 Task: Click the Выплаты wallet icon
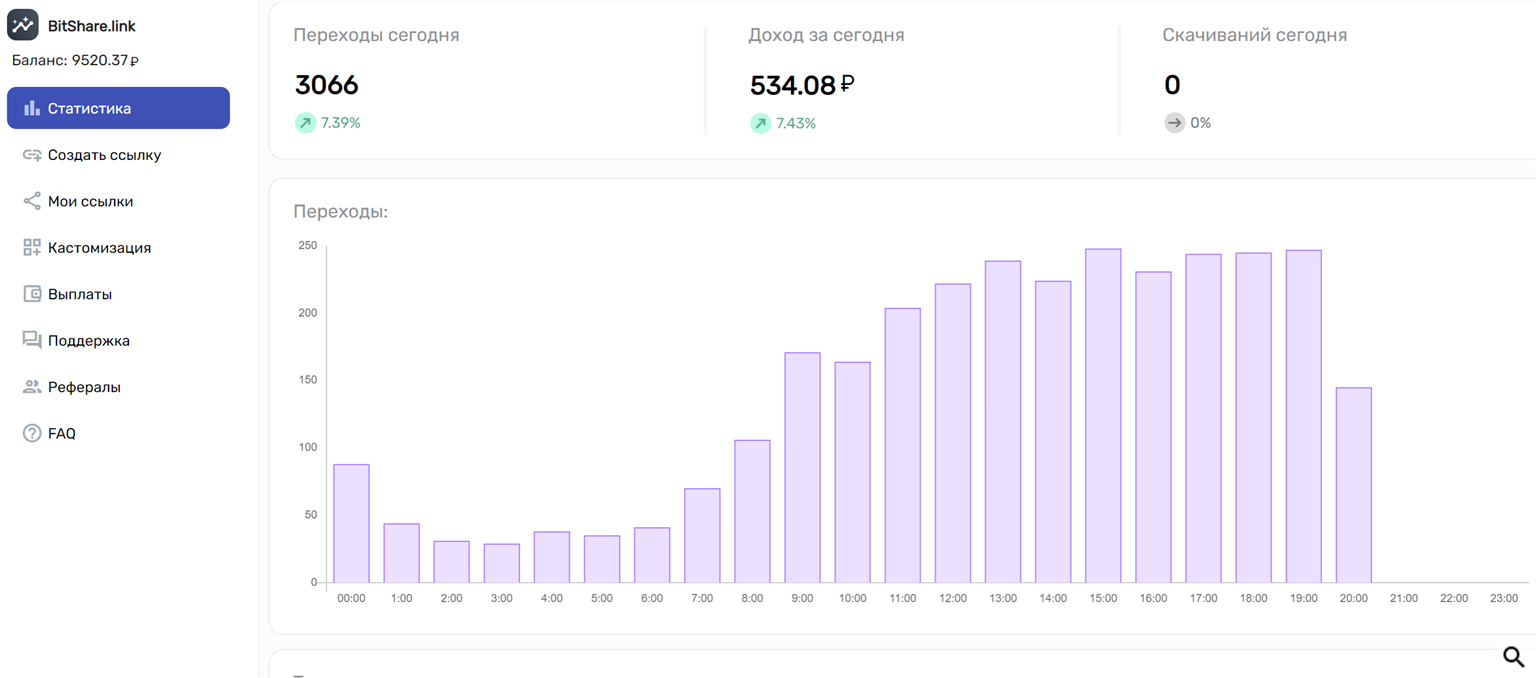click(x=32, y=294)
